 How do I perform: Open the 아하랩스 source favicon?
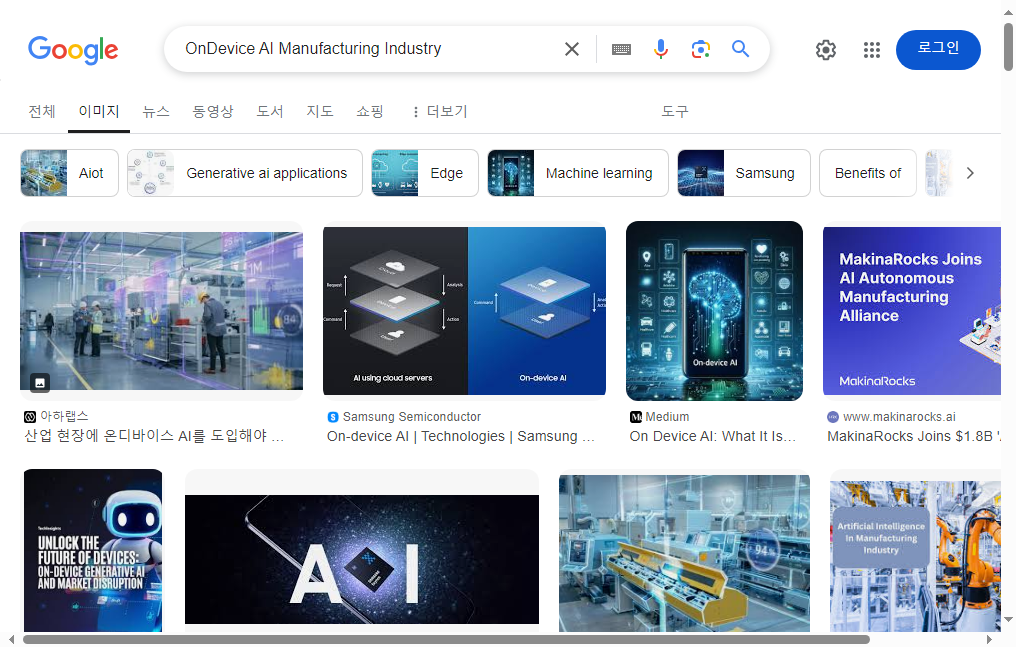(x=30, y=416)
